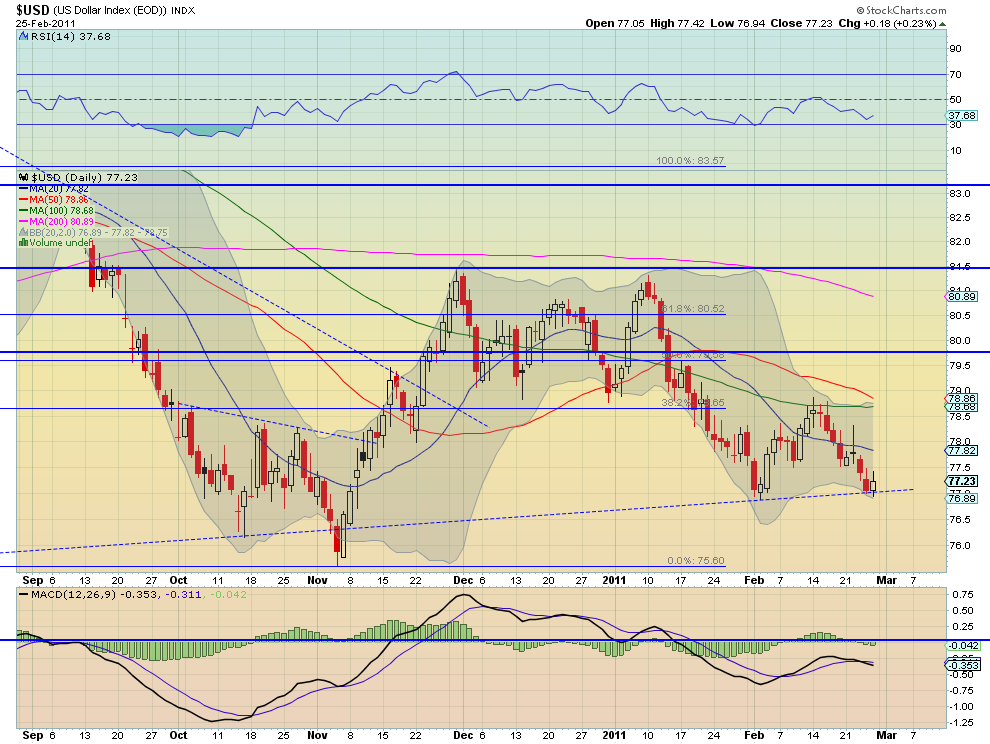Viewport: 990px width, 744px height.
Task: Click Sep on the MACD panel date axis
Action: tap(33, 735)
